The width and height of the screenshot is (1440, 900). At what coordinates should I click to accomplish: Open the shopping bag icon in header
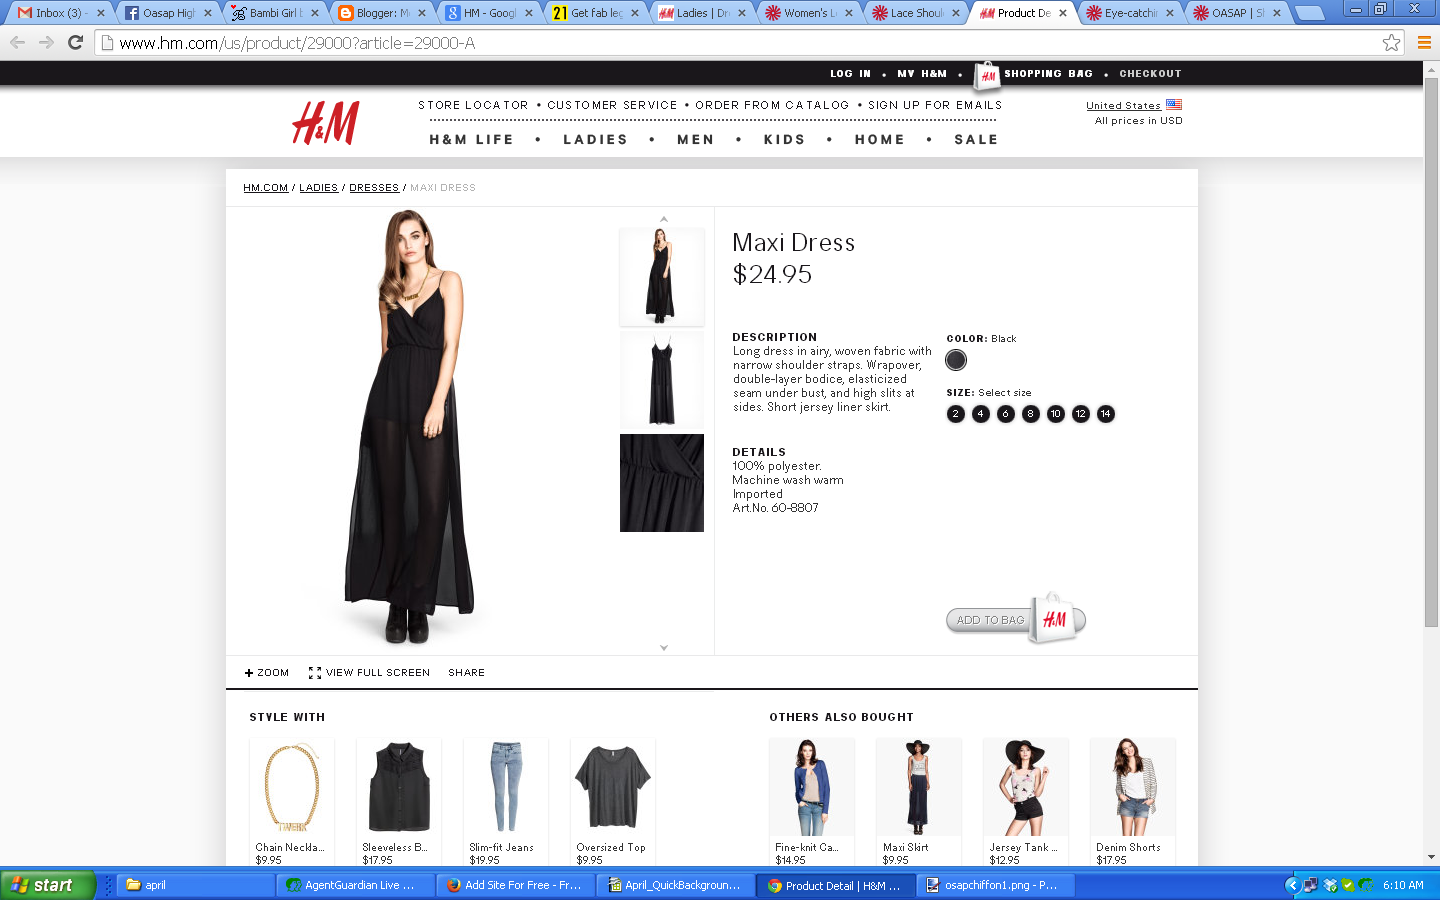(x=987, y=75)
